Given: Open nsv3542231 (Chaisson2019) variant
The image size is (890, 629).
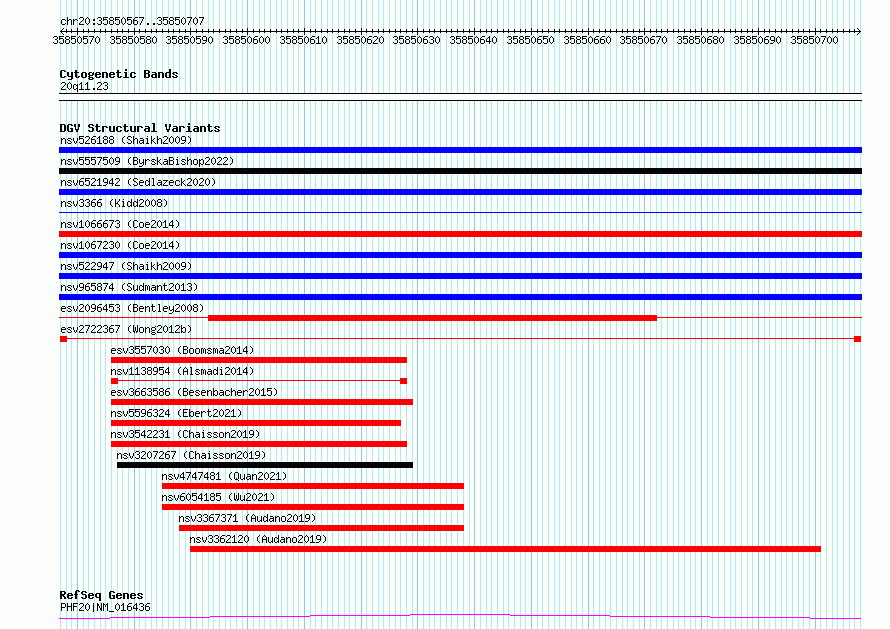Looking at the screenshot, I should click(185, 434).
